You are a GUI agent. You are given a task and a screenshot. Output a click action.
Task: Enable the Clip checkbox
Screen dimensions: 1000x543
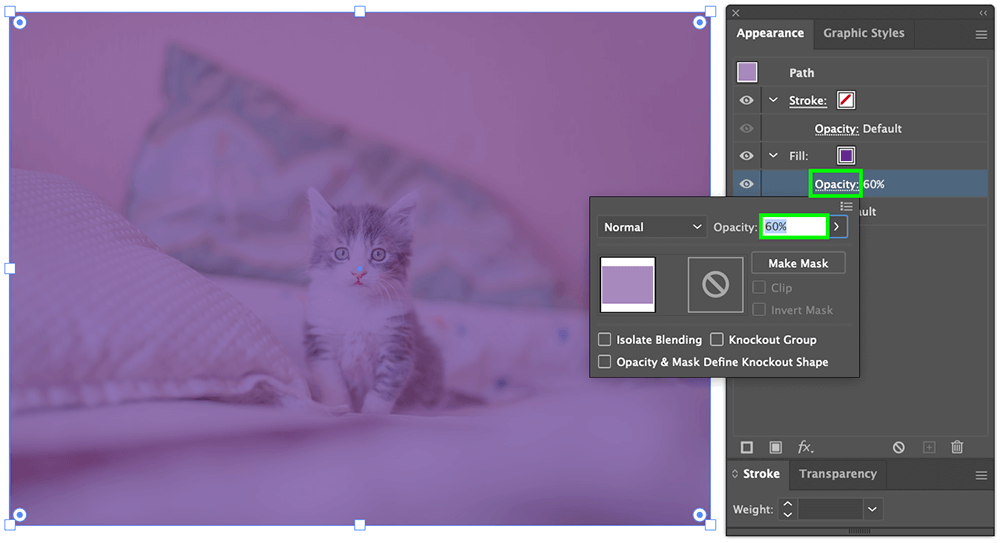(x=759, y=288)
